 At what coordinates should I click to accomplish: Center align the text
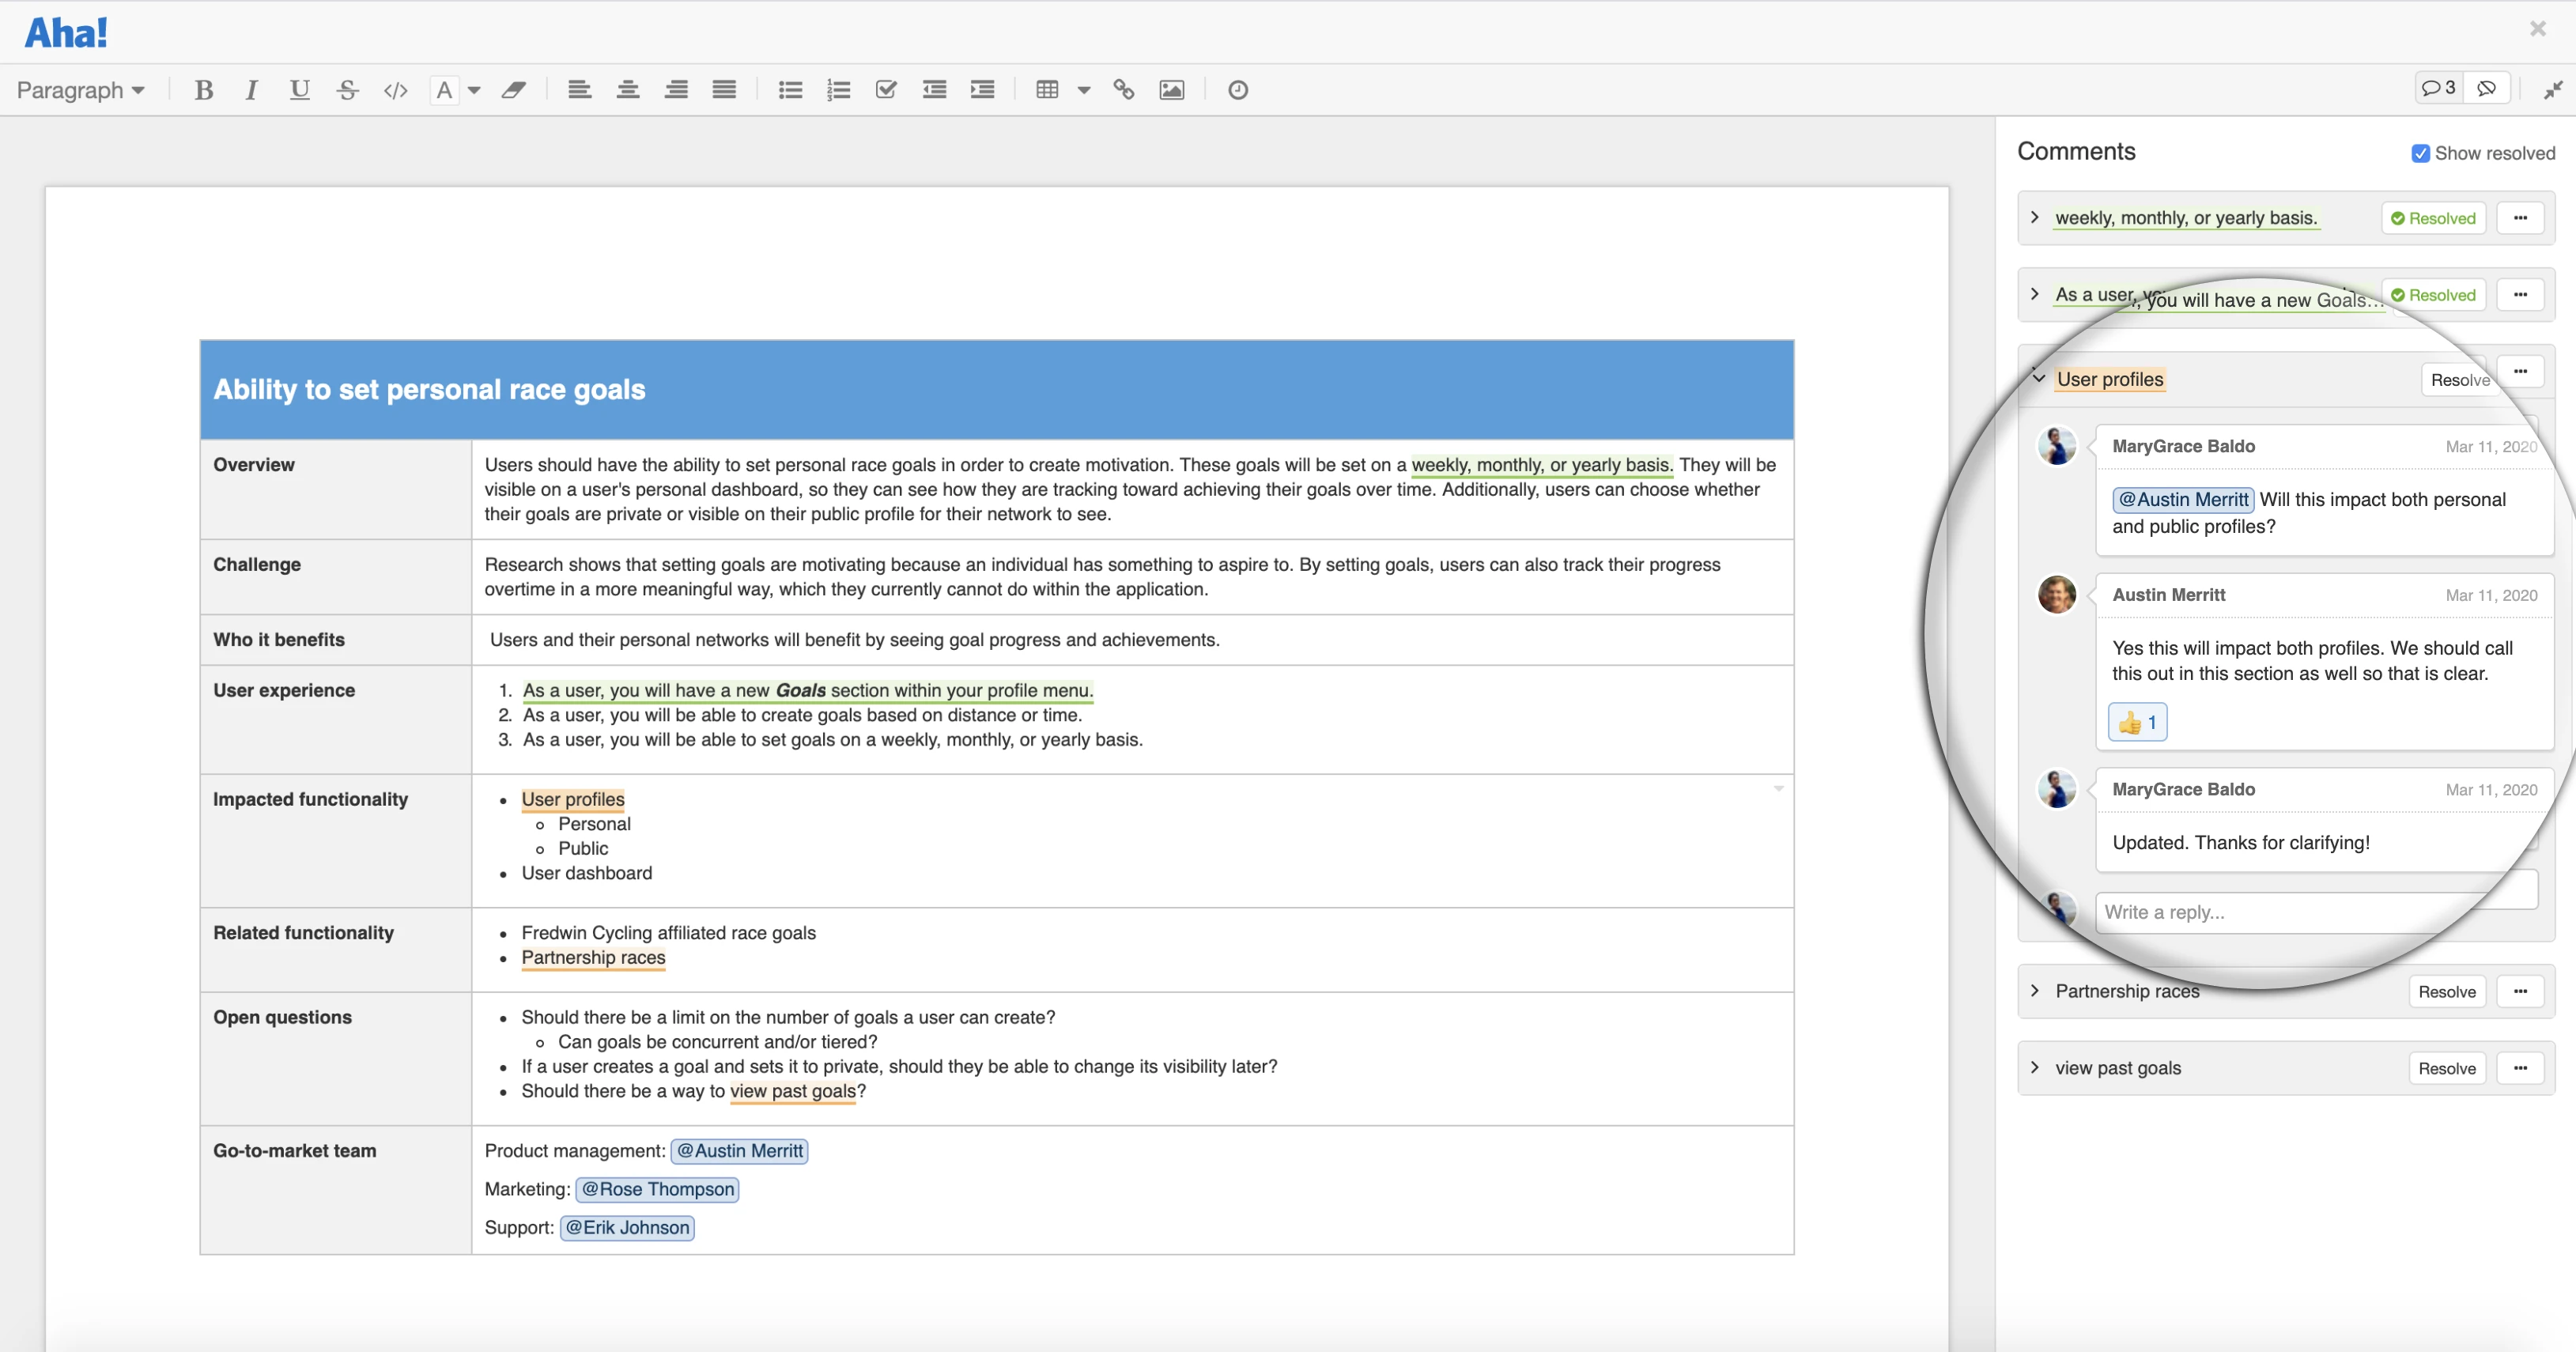[627, 90]
